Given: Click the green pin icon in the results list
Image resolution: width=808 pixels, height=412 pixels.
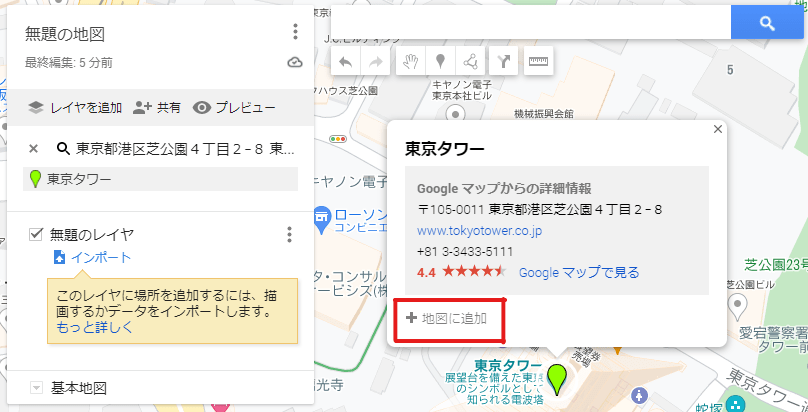Looking at the screenshot, I should pyautogui.click(x=36, y=179).
